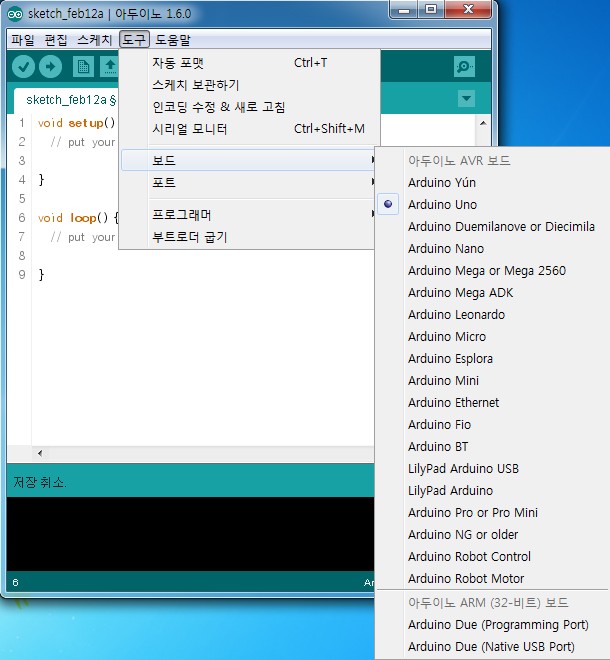Minimize the Arduino IDE window

[404, 10]
